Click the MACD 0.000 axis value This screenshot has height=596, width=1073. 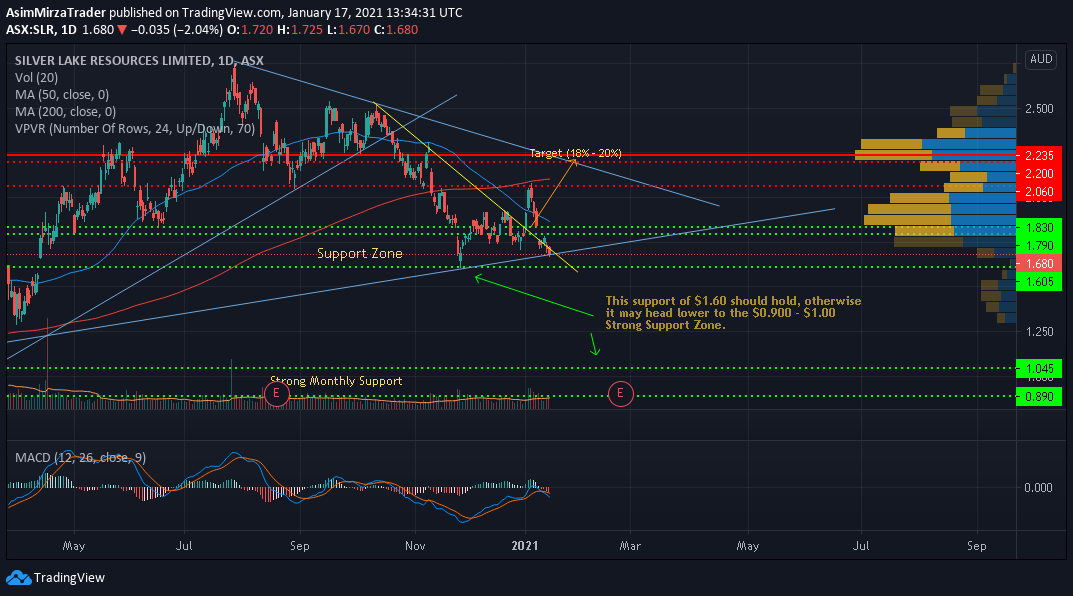coord(1038,488)
